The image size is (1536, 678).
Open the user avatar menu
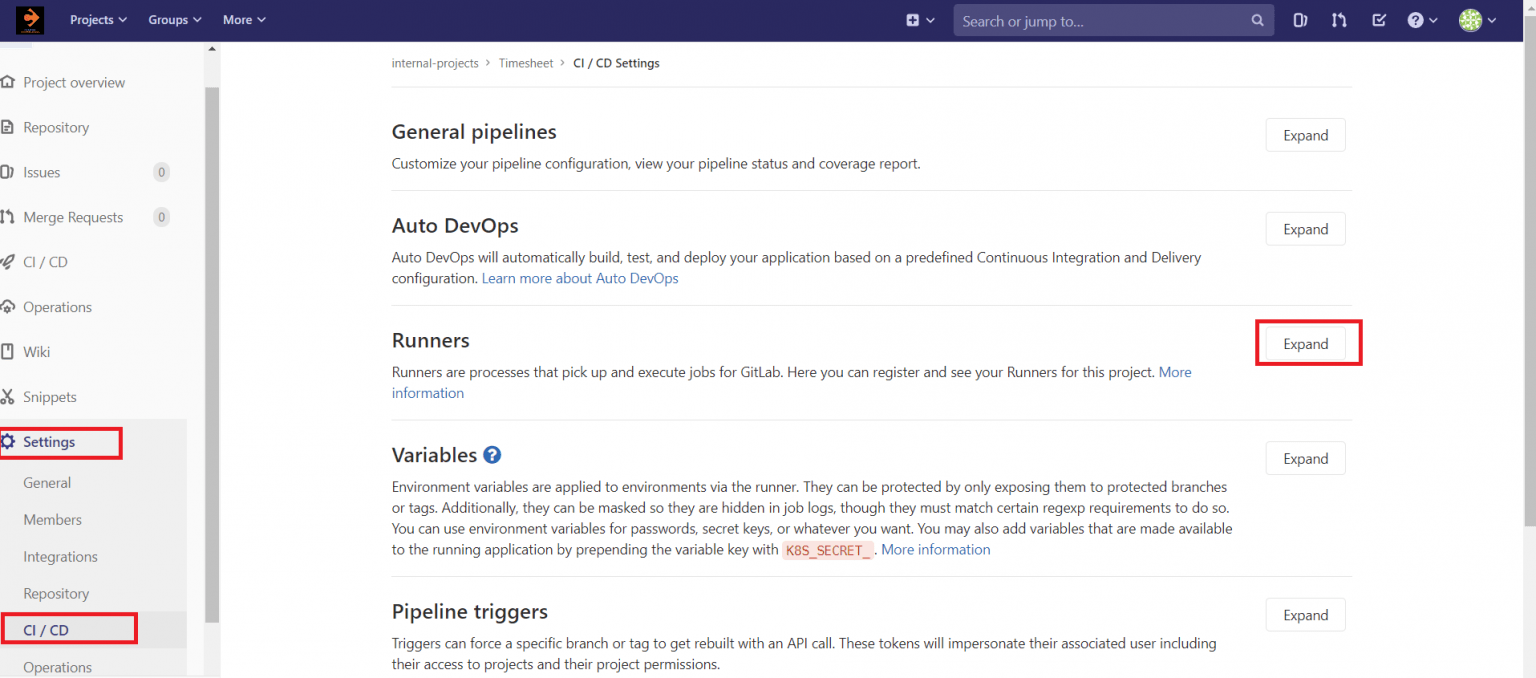pos(1477,20)
